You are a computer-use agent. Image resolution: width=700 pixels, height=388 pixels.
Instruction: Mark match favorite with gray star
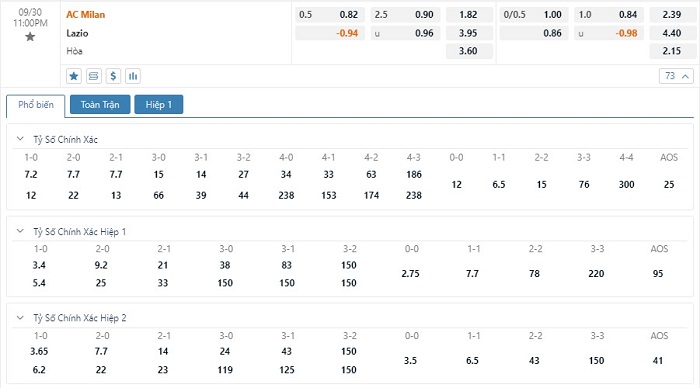30,37
